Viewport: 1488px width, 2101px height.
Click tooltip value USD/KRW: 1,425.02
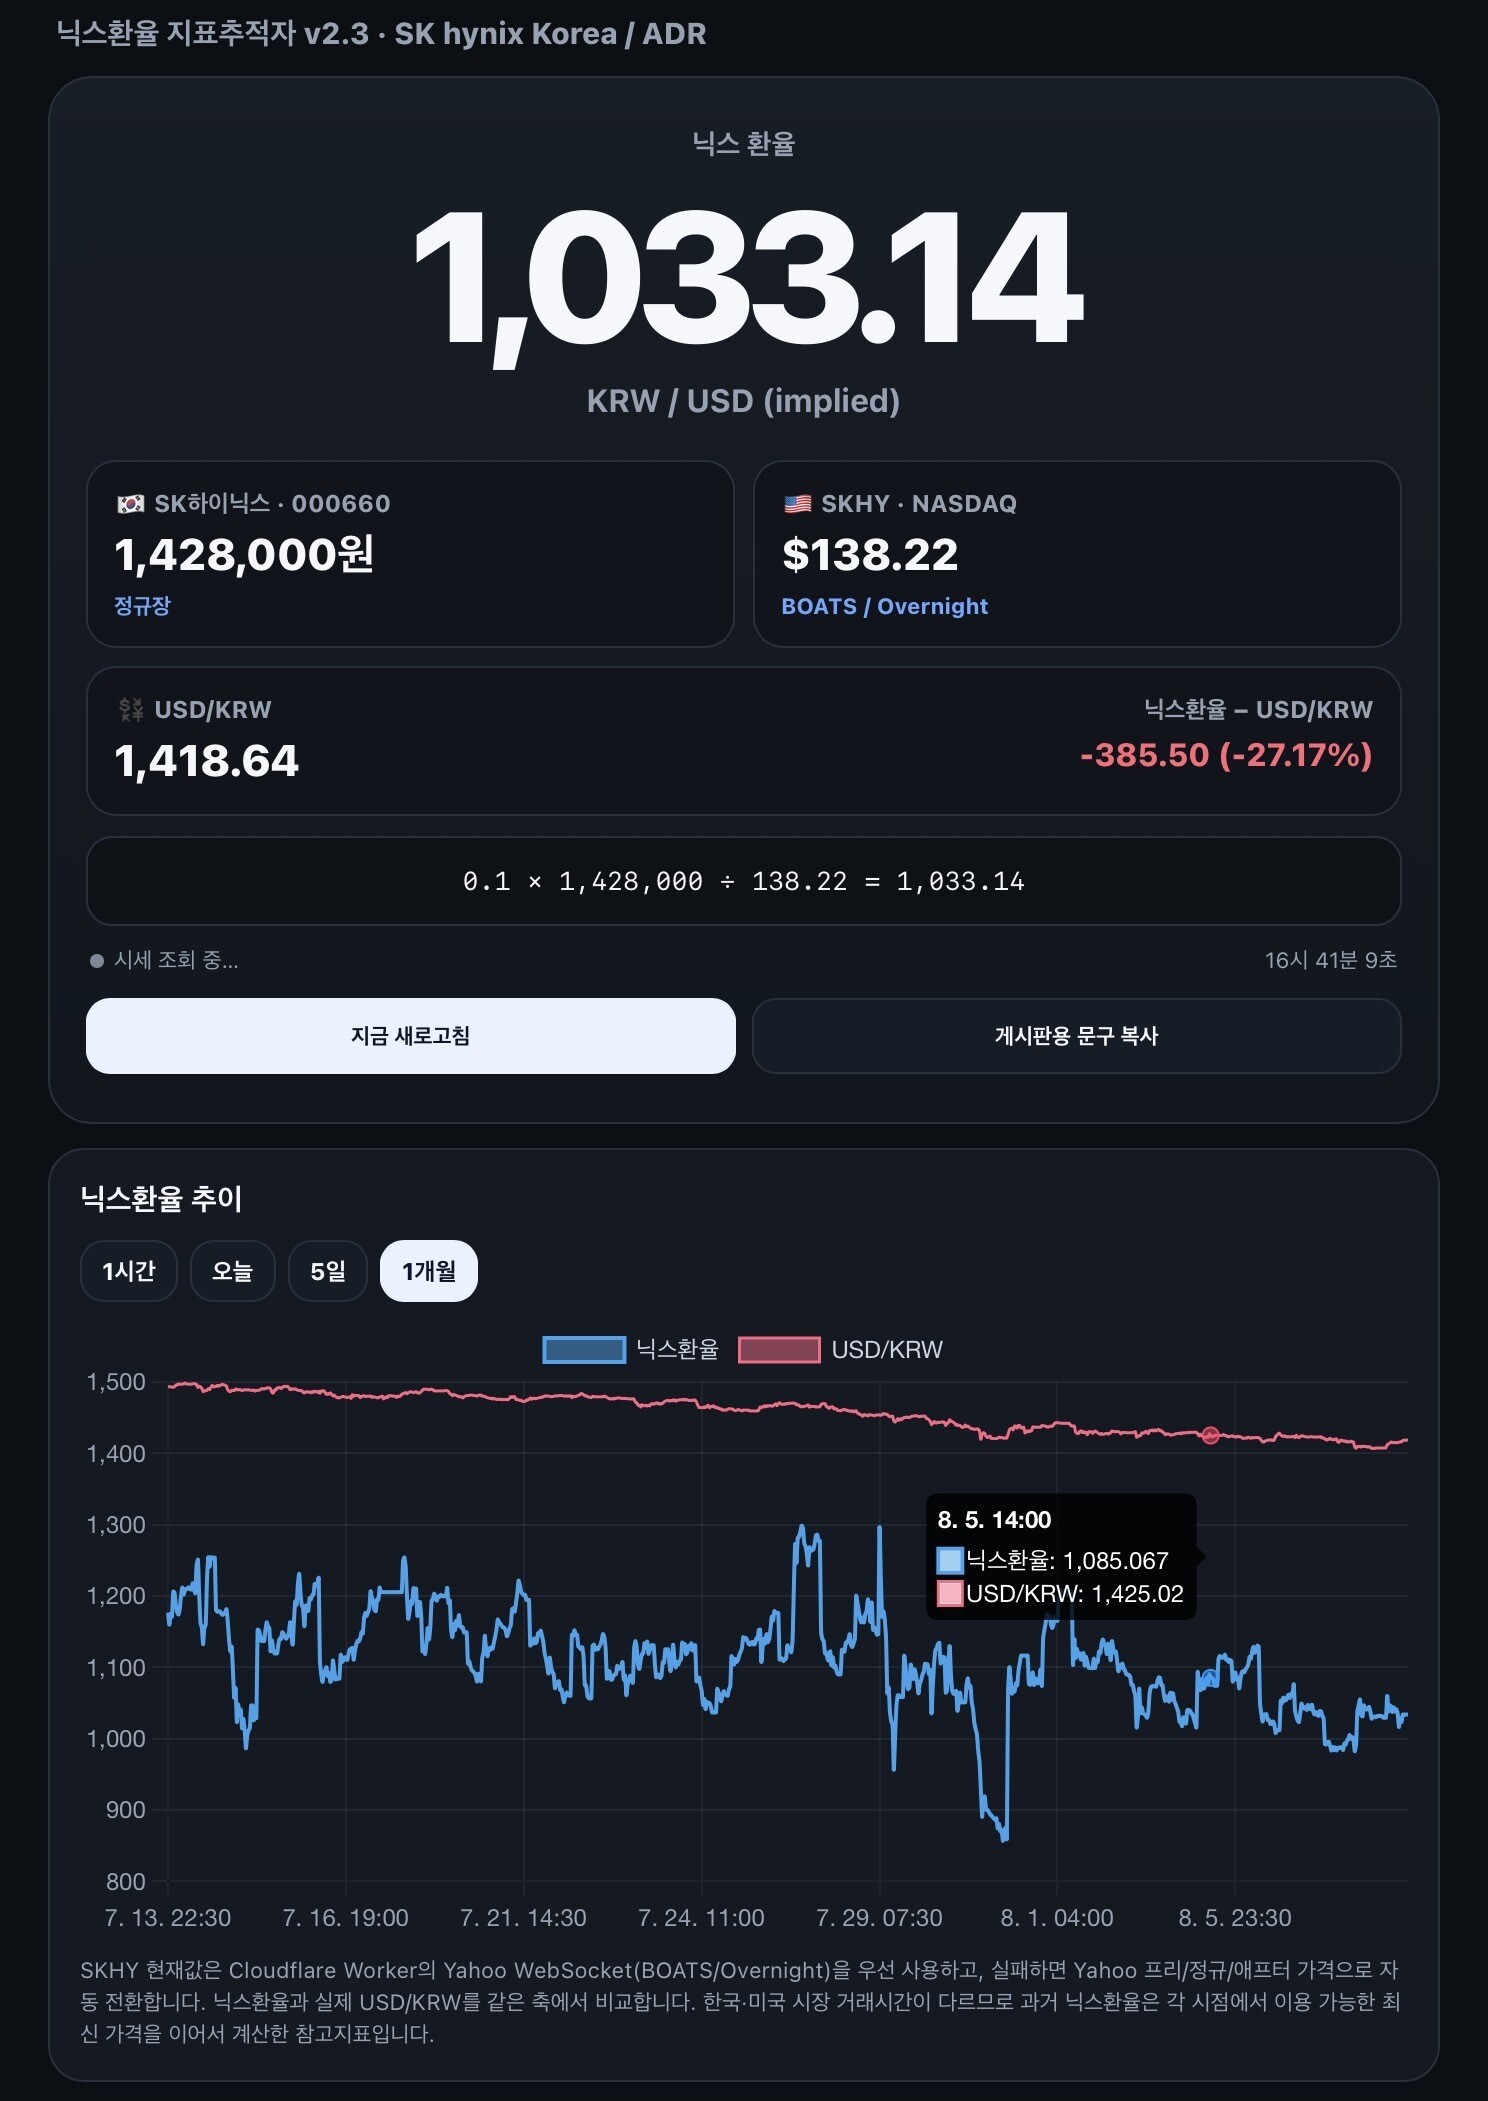pyautogui.click(x=1075, y=1594)
